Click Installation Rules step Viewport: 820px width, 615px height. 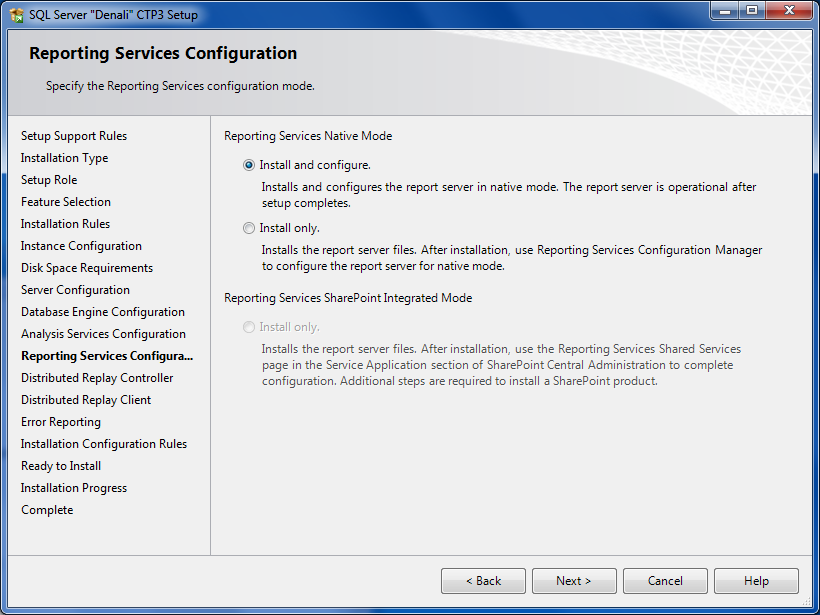(x=65, y=224)
